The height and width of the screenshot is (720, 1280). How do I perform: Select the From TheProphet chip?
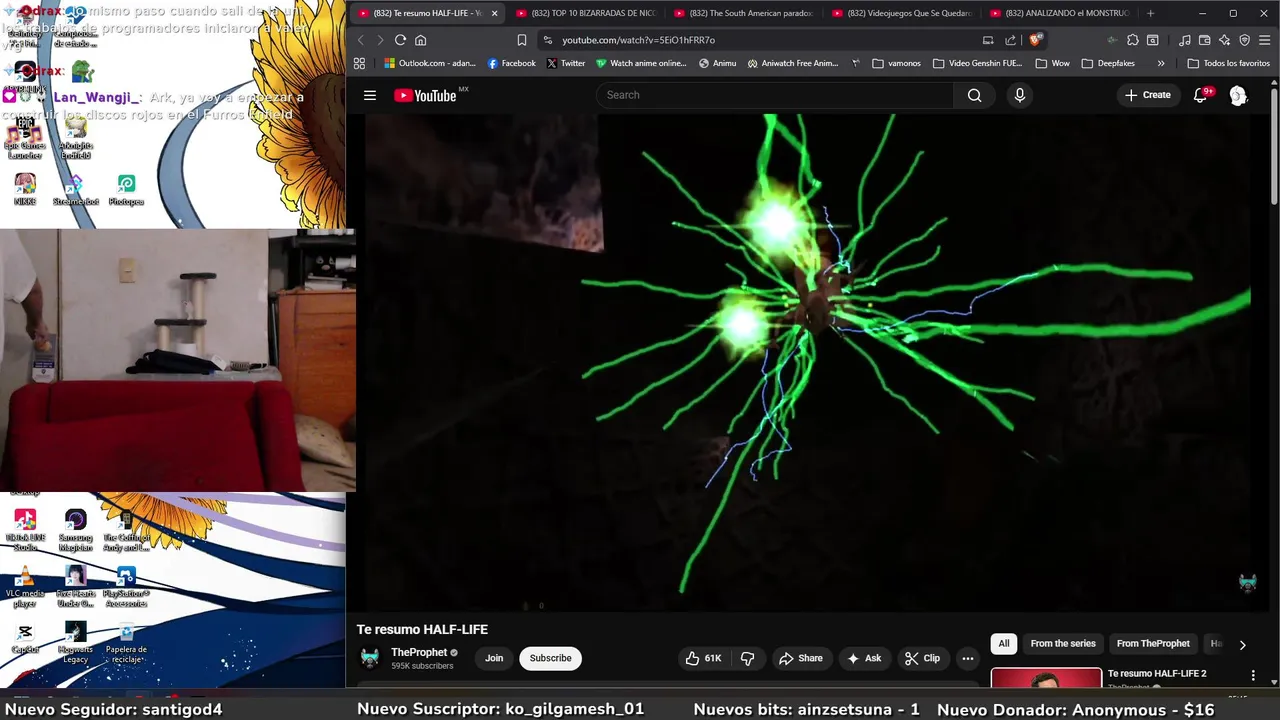click(x=1153, y=644)
